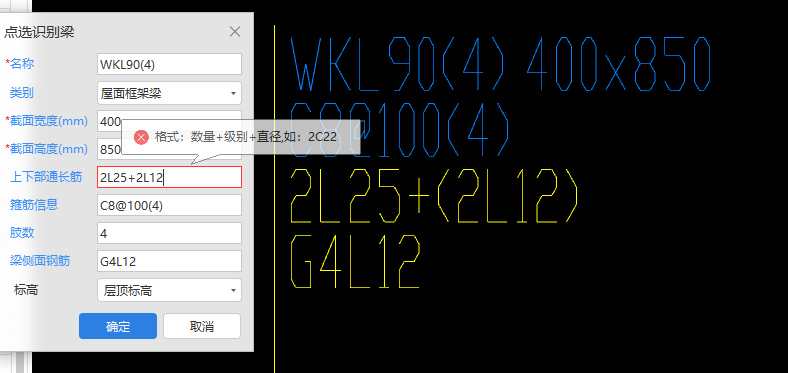Screen dimensions: 788x373
Task: Click the 肢数 label
Action: coord(22,233)
